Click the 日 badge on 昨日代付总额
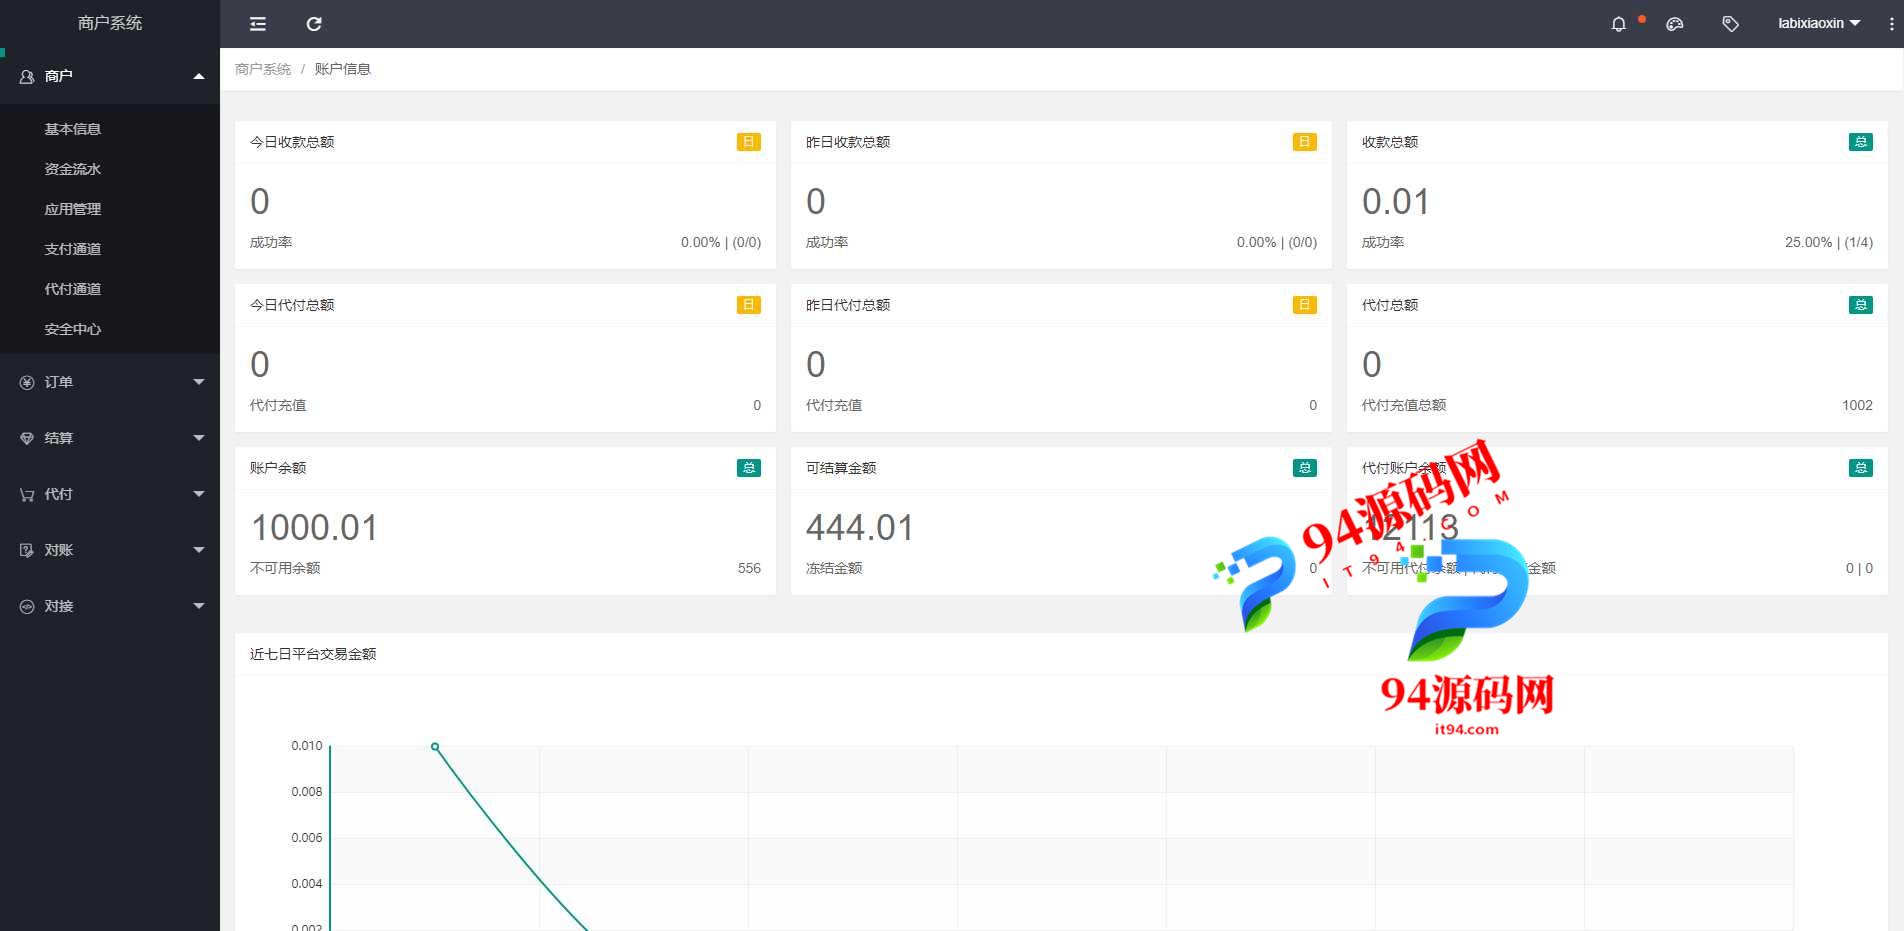 click(x=1305, y=305)
